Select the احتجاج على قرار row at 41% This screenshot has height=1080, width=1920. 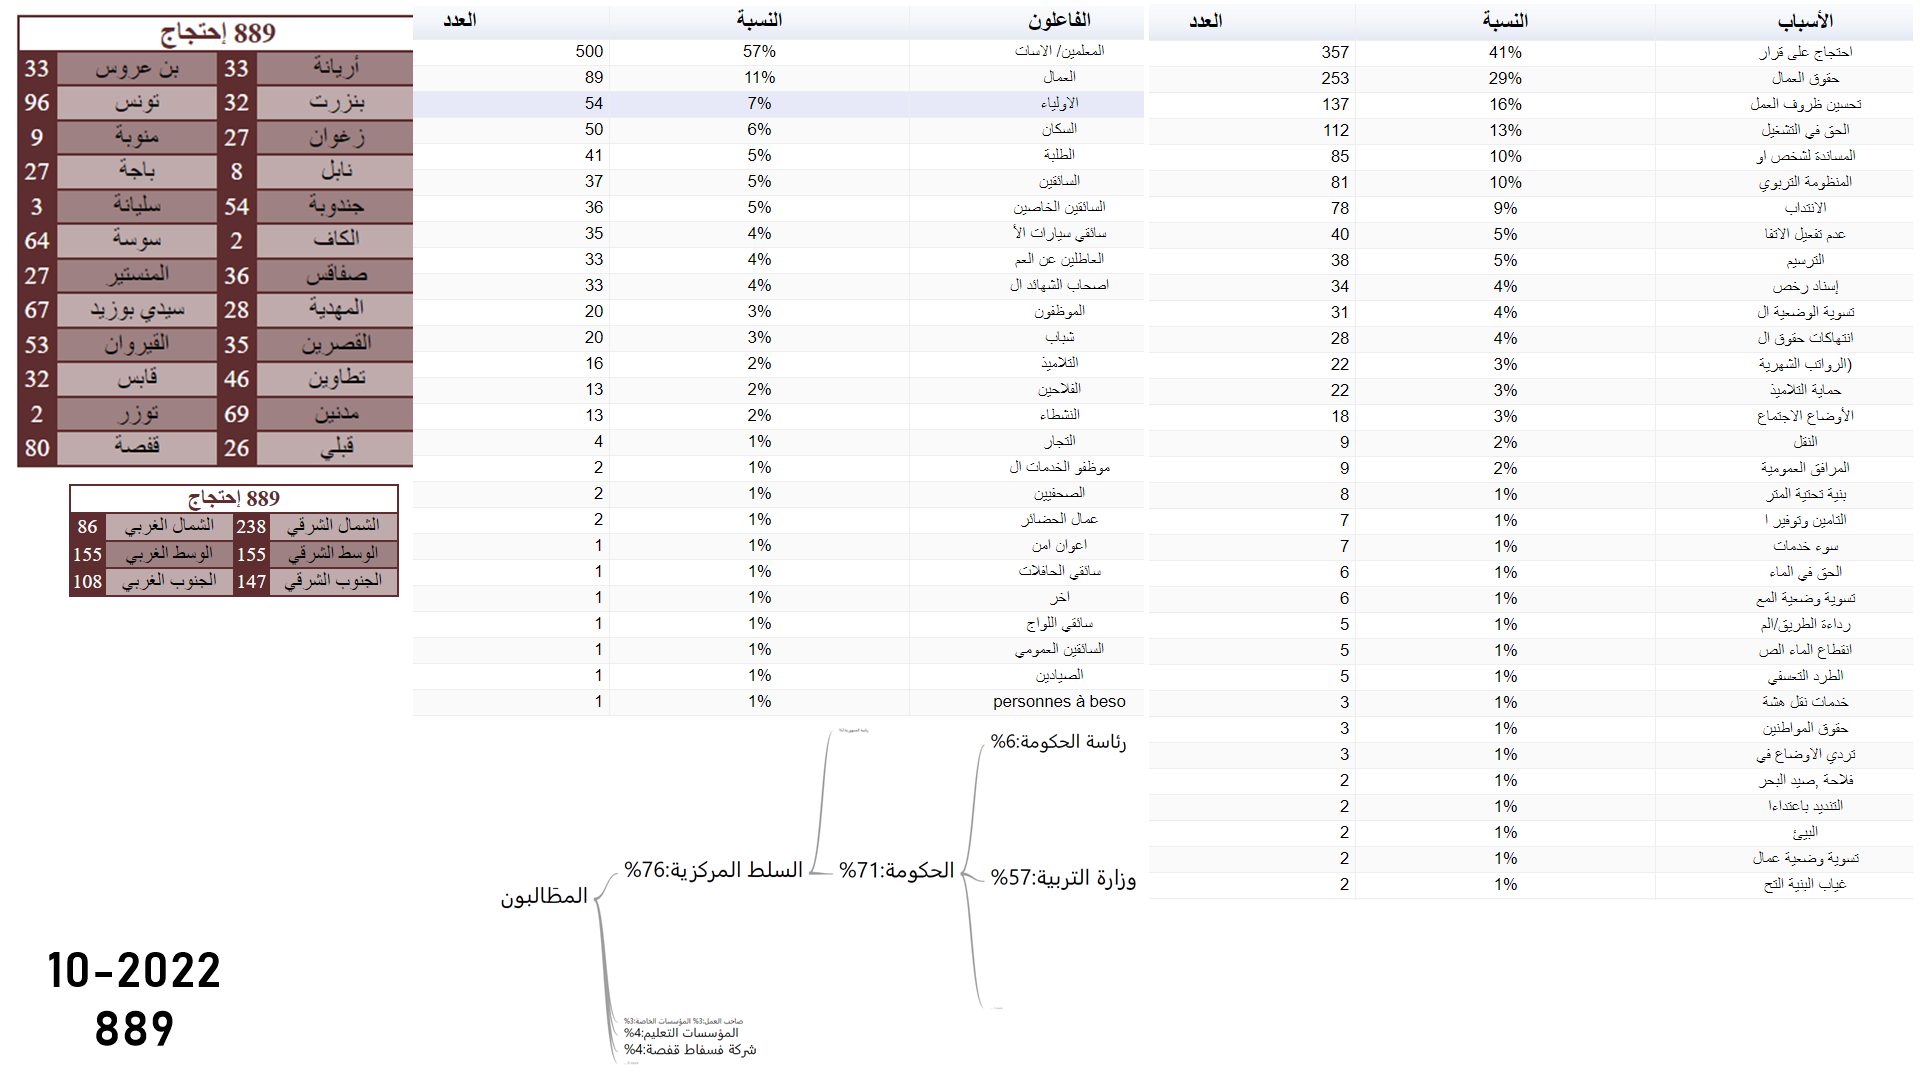[1805, 52]
